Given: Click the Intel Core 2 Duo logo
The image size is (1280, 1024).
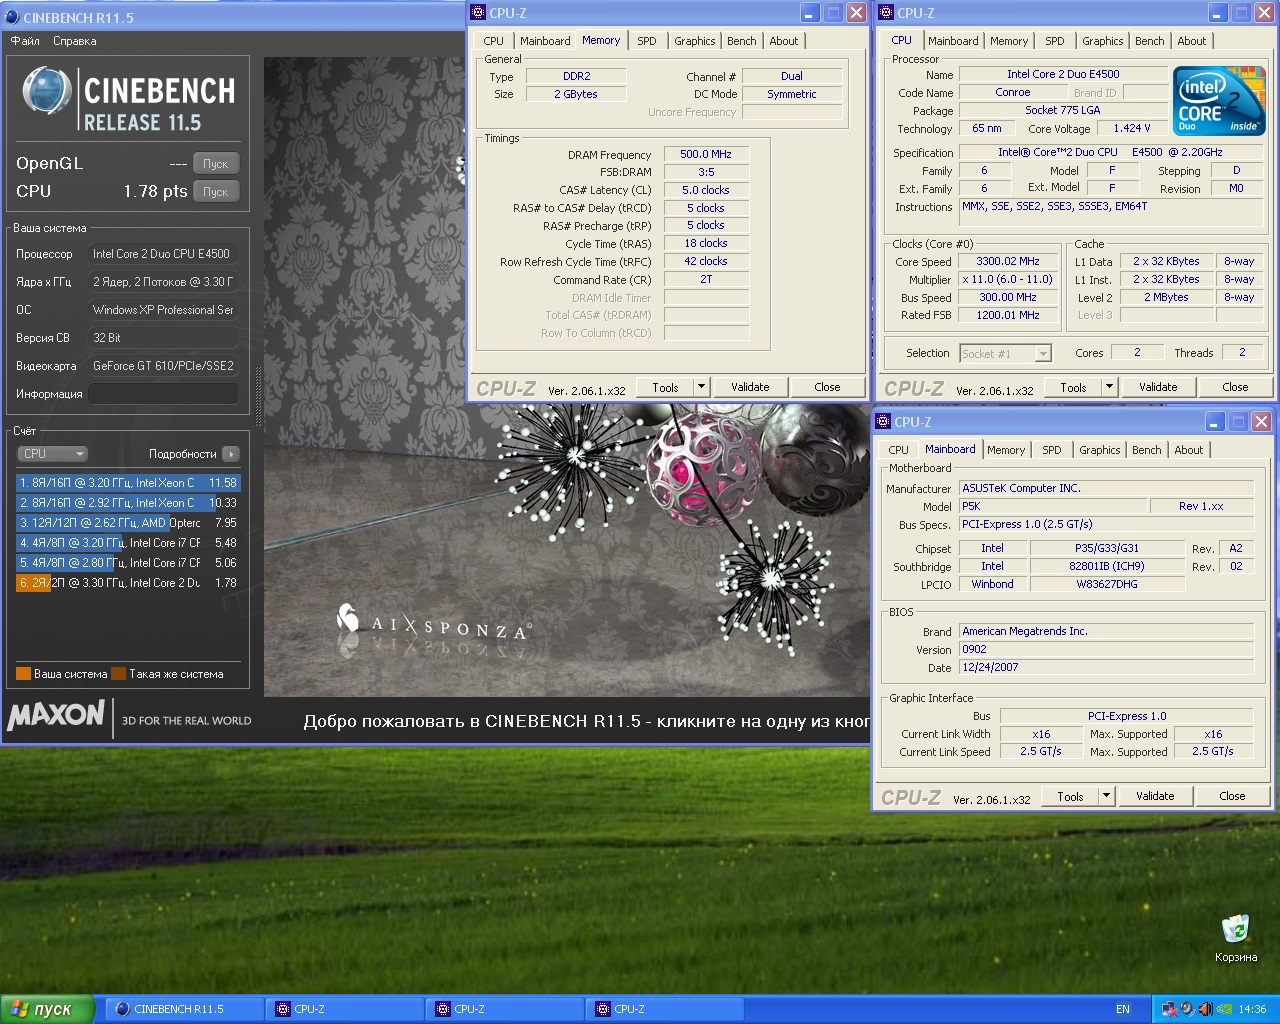Looking at the screenshot, I should (1219, 100).
